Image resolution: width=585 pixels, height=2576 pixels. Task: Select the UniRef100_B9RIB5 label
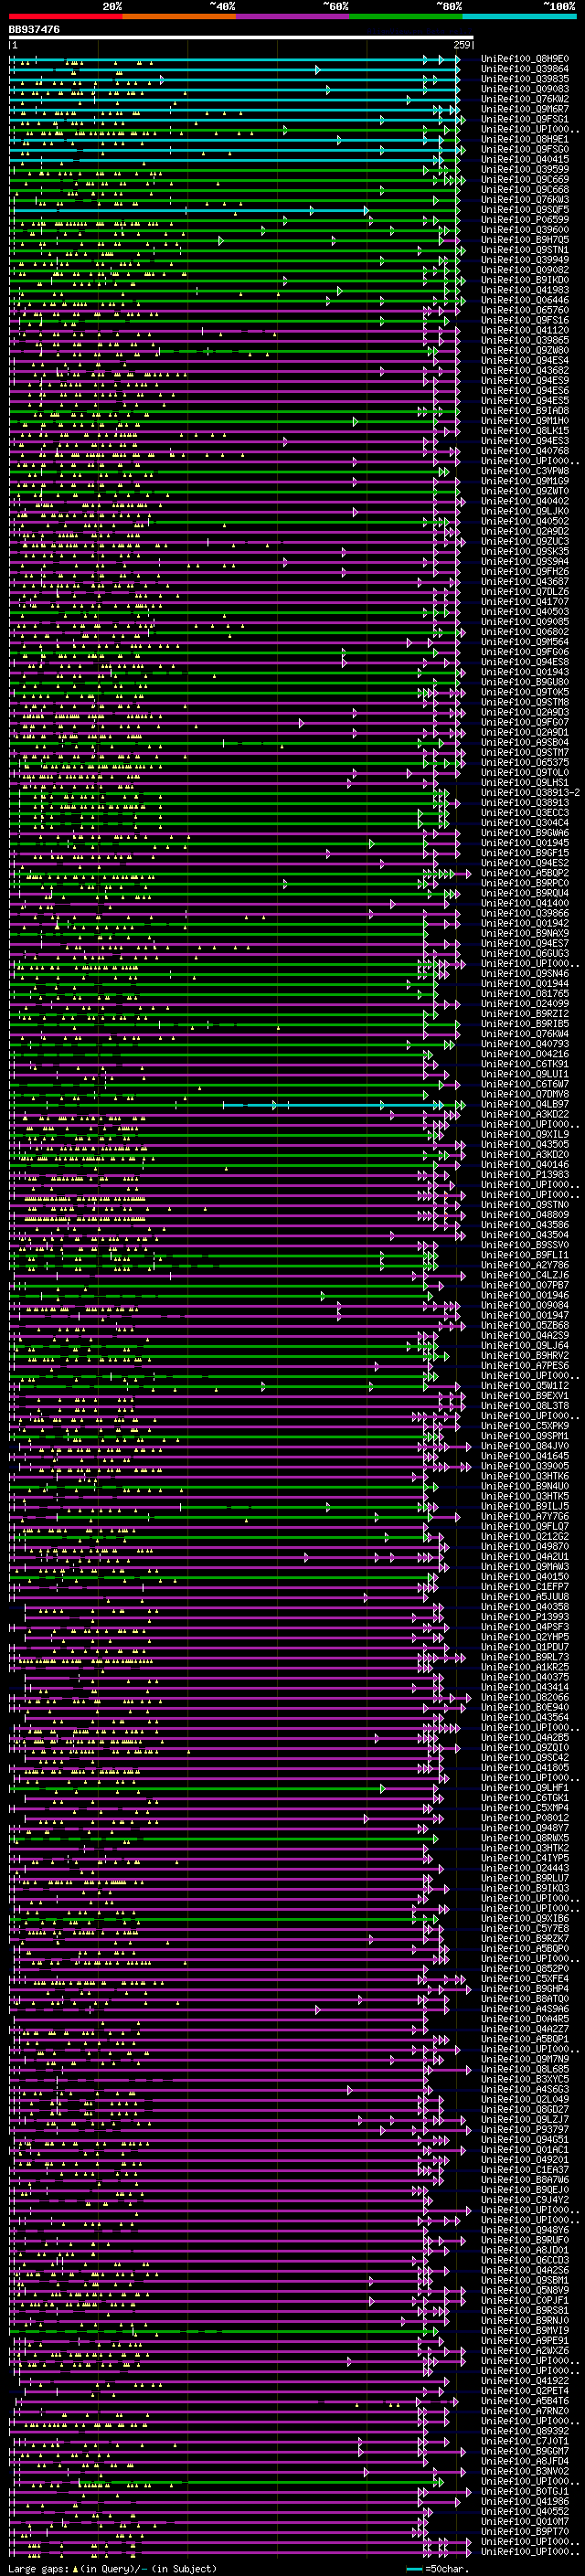(x=525, y=1024)
